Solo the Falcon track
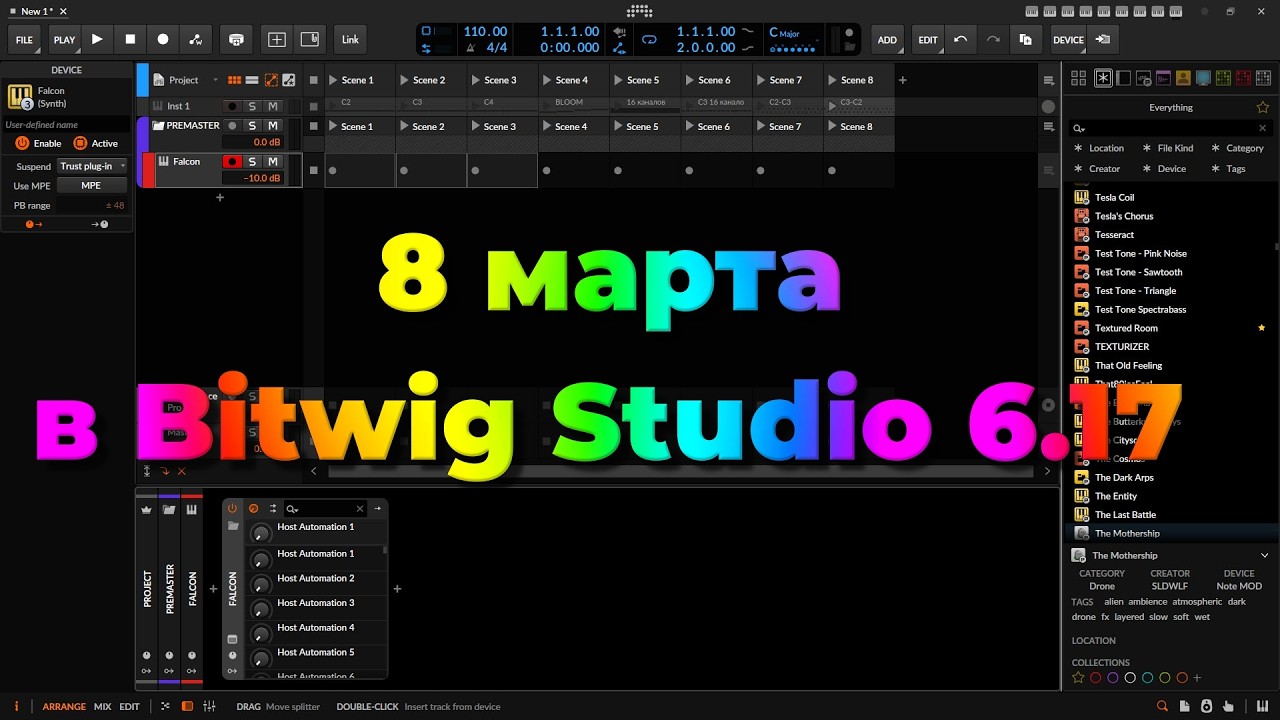The width and height of the screenshot is (1280, 720). tap(252, 162)
